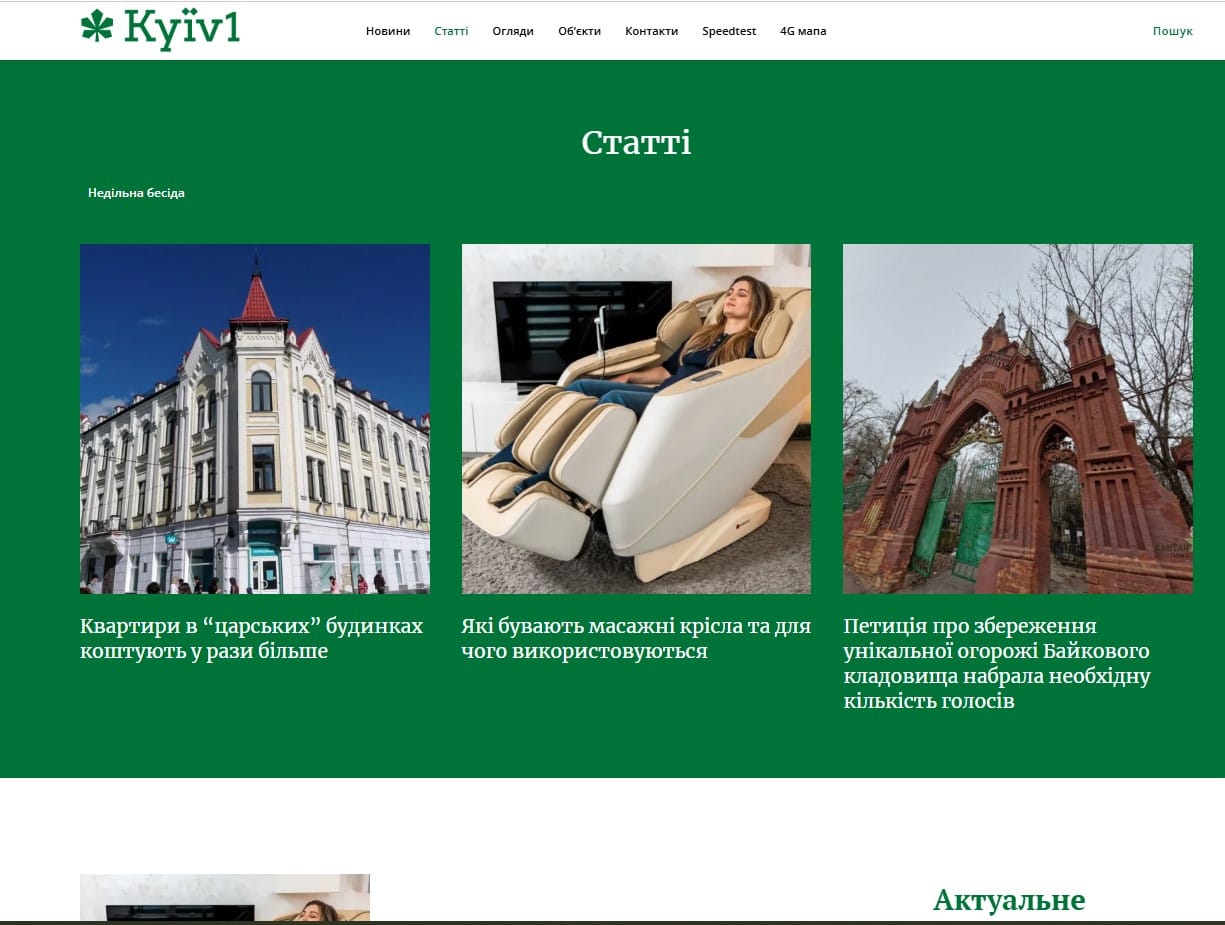This screenshot has height=925, width=1225.
Task: Go to the Огляди section
Action: click(x=513, y=31)
